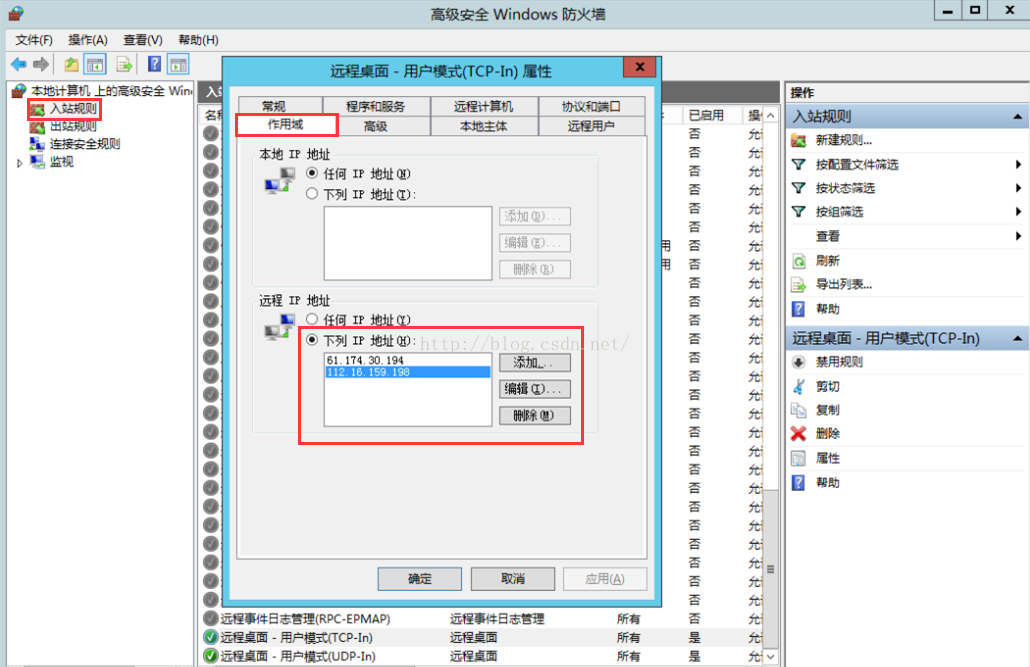This screenshot has height=667, width=1030.
Task: Click the filter by profile funnel icon
Action: [x=799, y=164]
